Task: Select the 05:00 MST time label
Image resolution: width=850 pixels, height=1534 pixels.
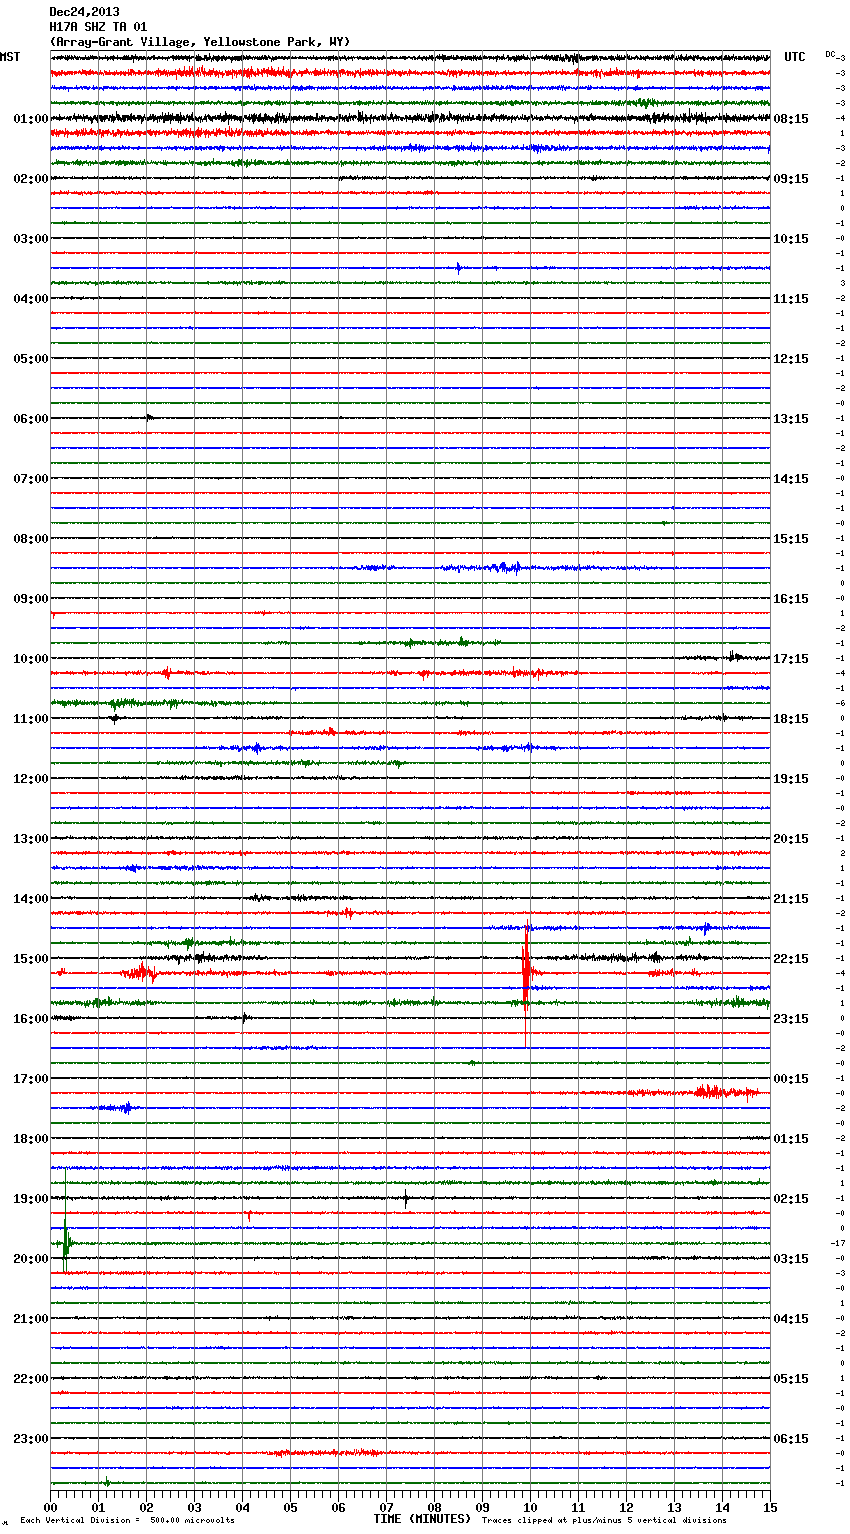Action: [x=31, y=359]
